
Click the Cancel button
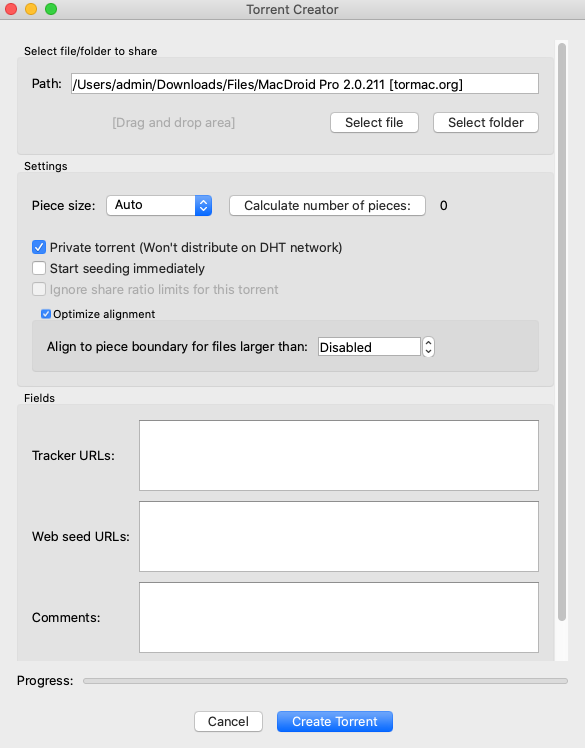pyautogui.click(x=228, y=721)
